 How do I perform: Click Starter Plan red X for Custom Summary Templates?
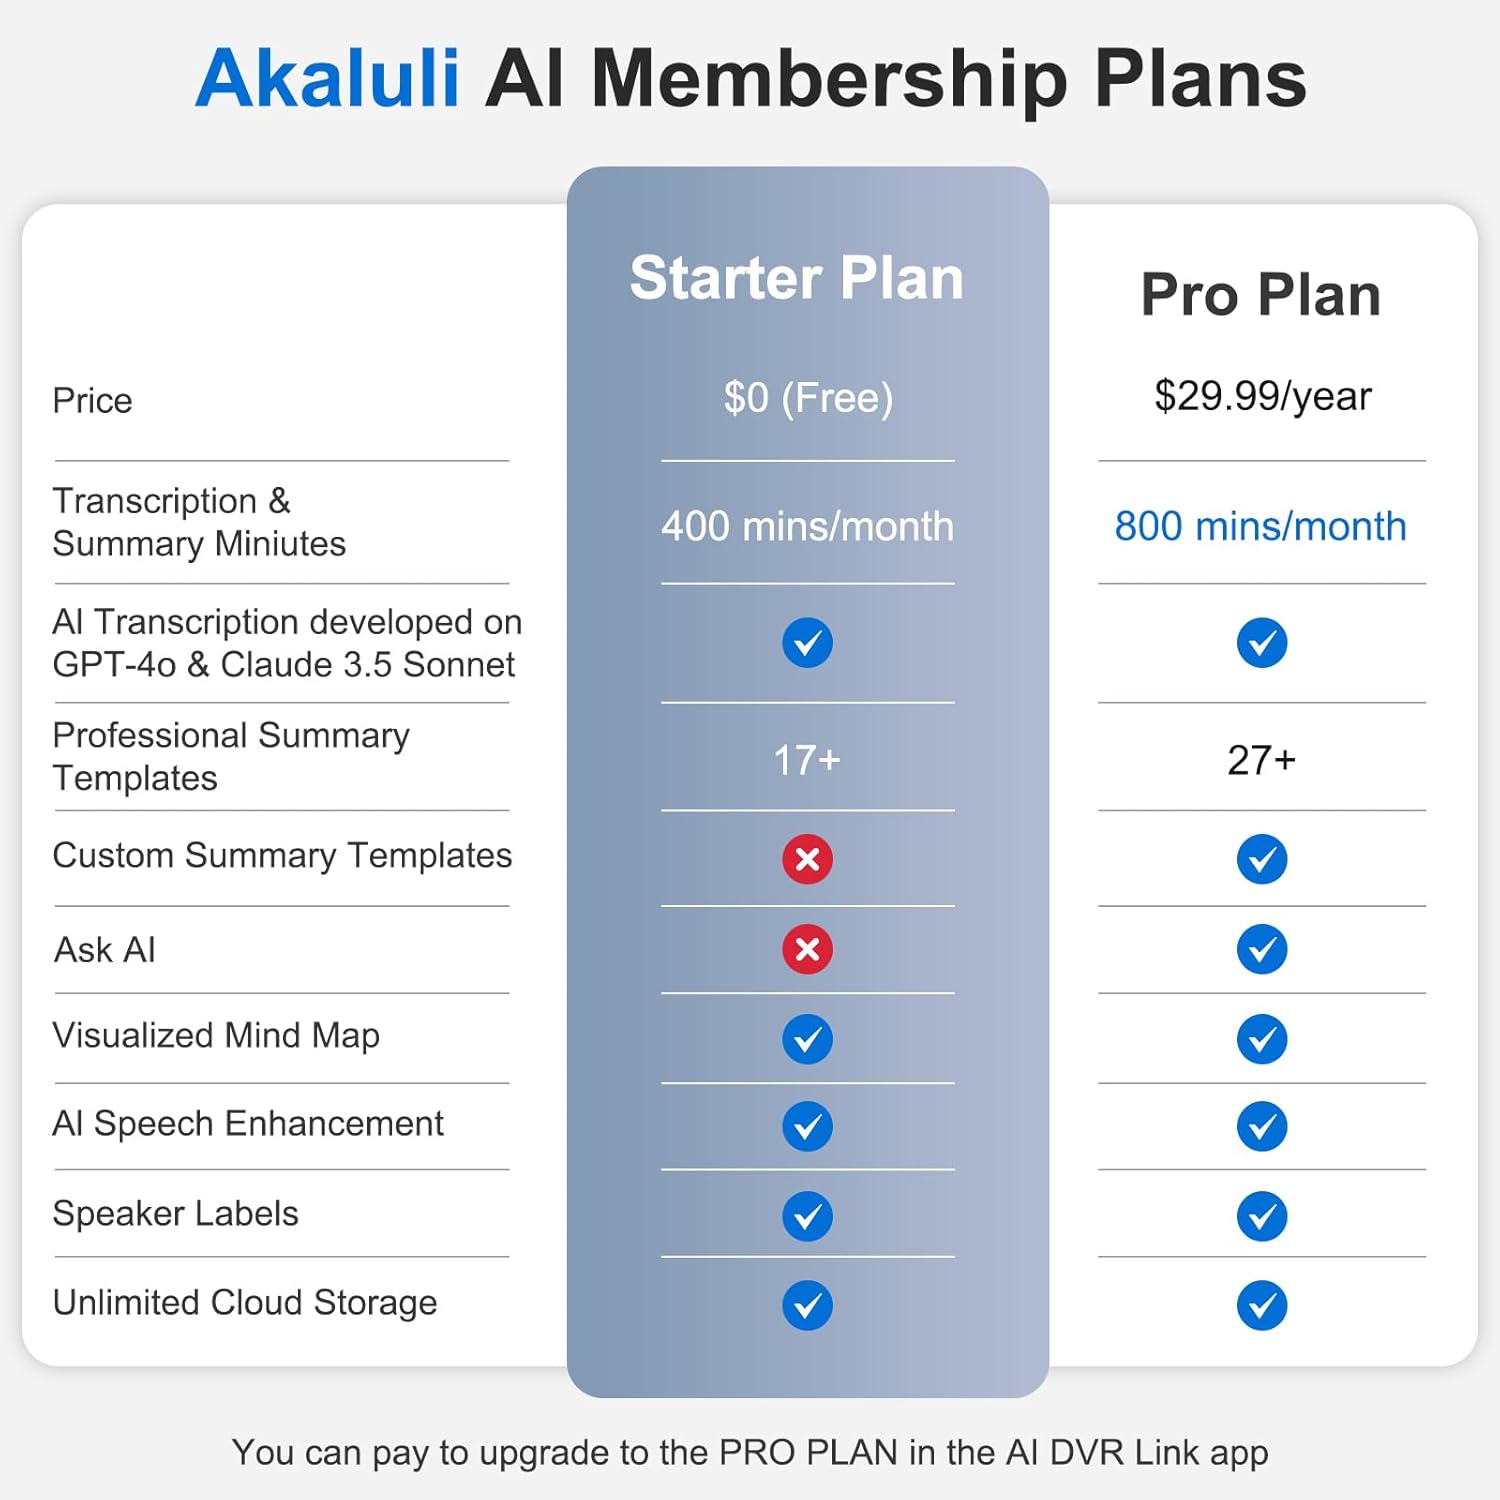click(x=807, y=859)
